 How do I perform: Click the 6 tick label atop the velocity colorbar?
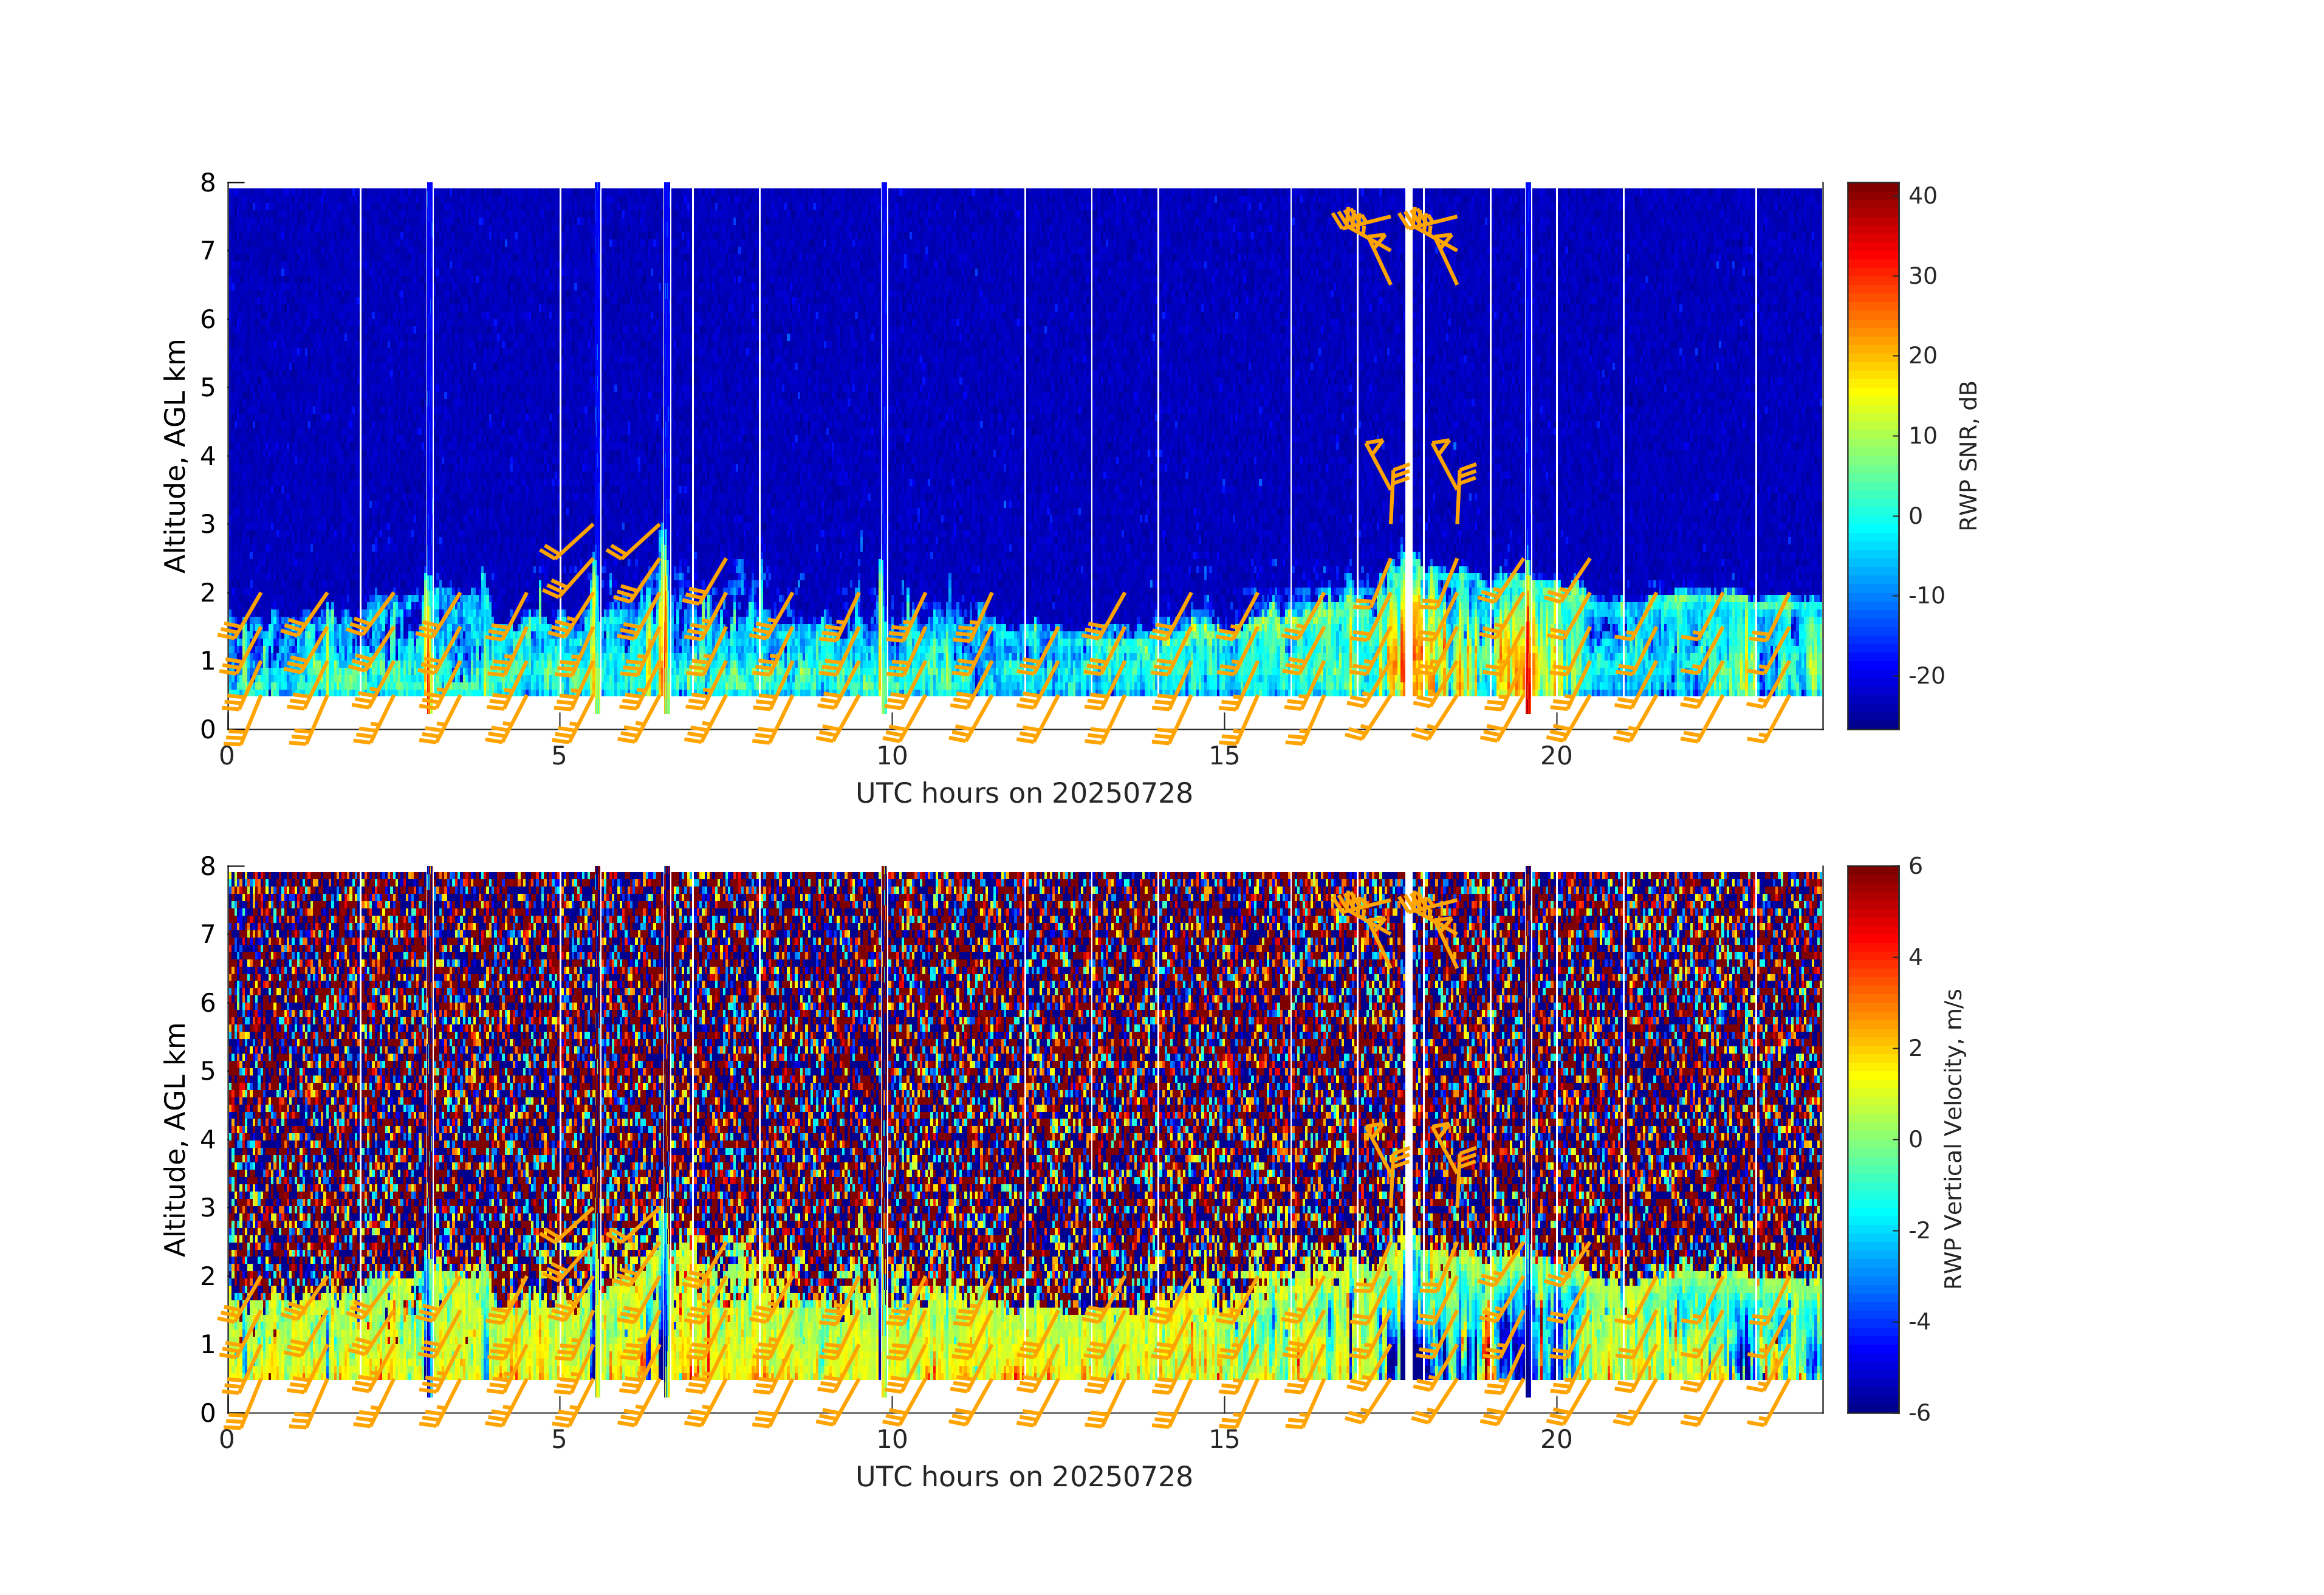pos(1915,866)
